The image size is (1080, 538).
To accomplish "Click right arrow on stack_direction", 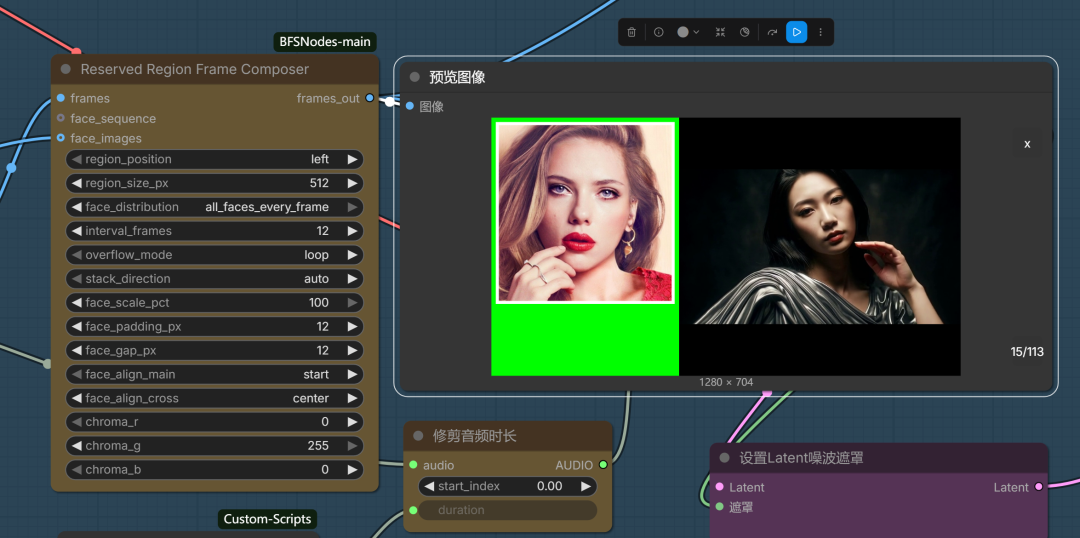I will (353, 279).
